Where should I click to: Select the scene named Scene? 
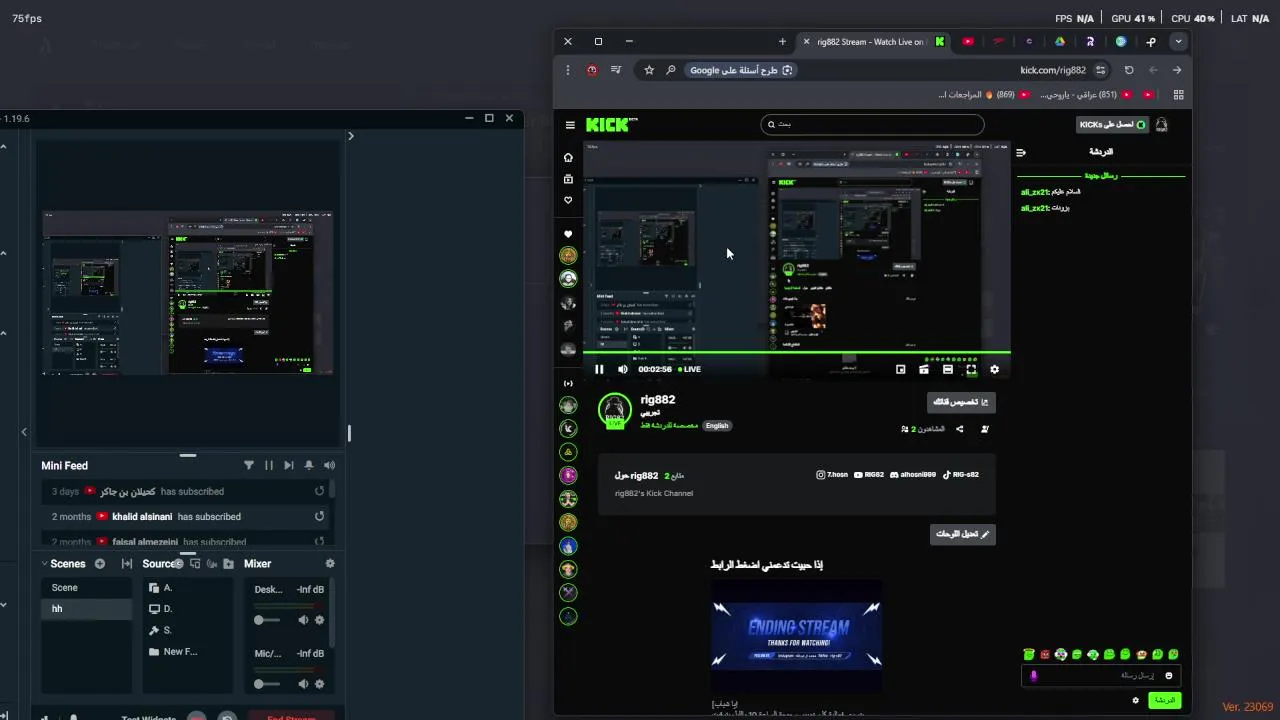tap(86, 588)
